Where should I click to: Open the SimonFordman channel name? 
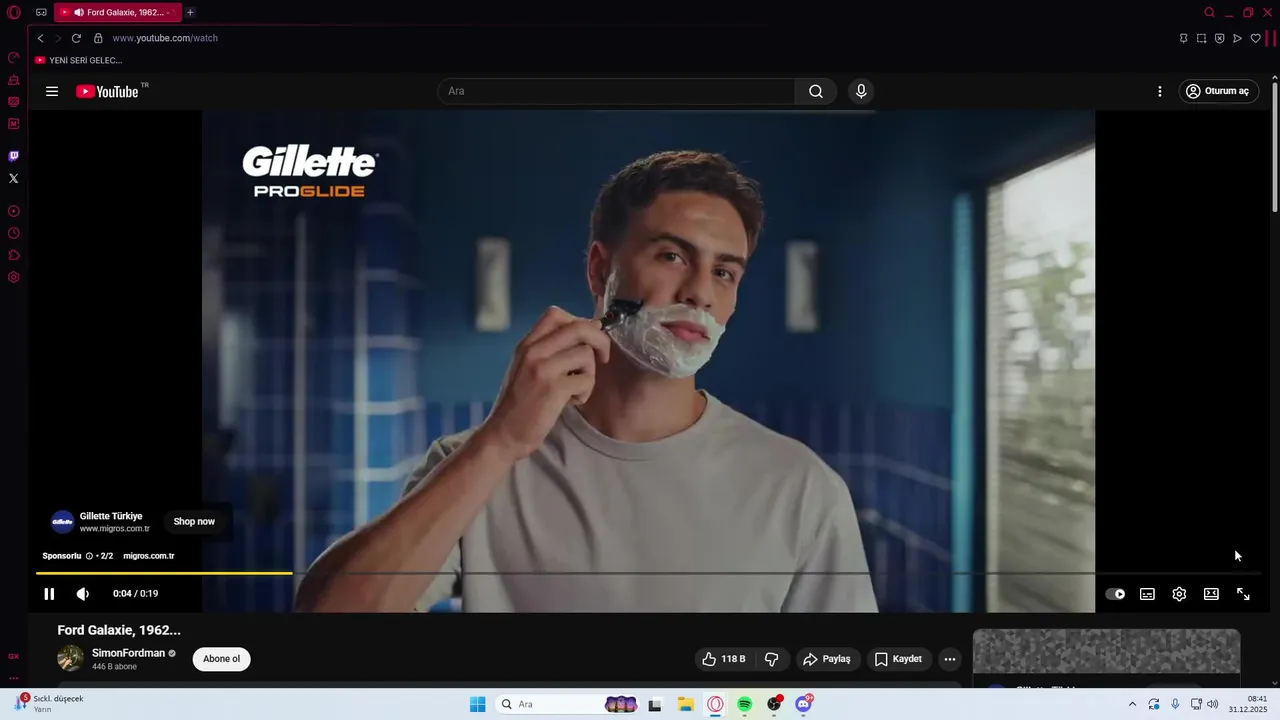(128, 653)
